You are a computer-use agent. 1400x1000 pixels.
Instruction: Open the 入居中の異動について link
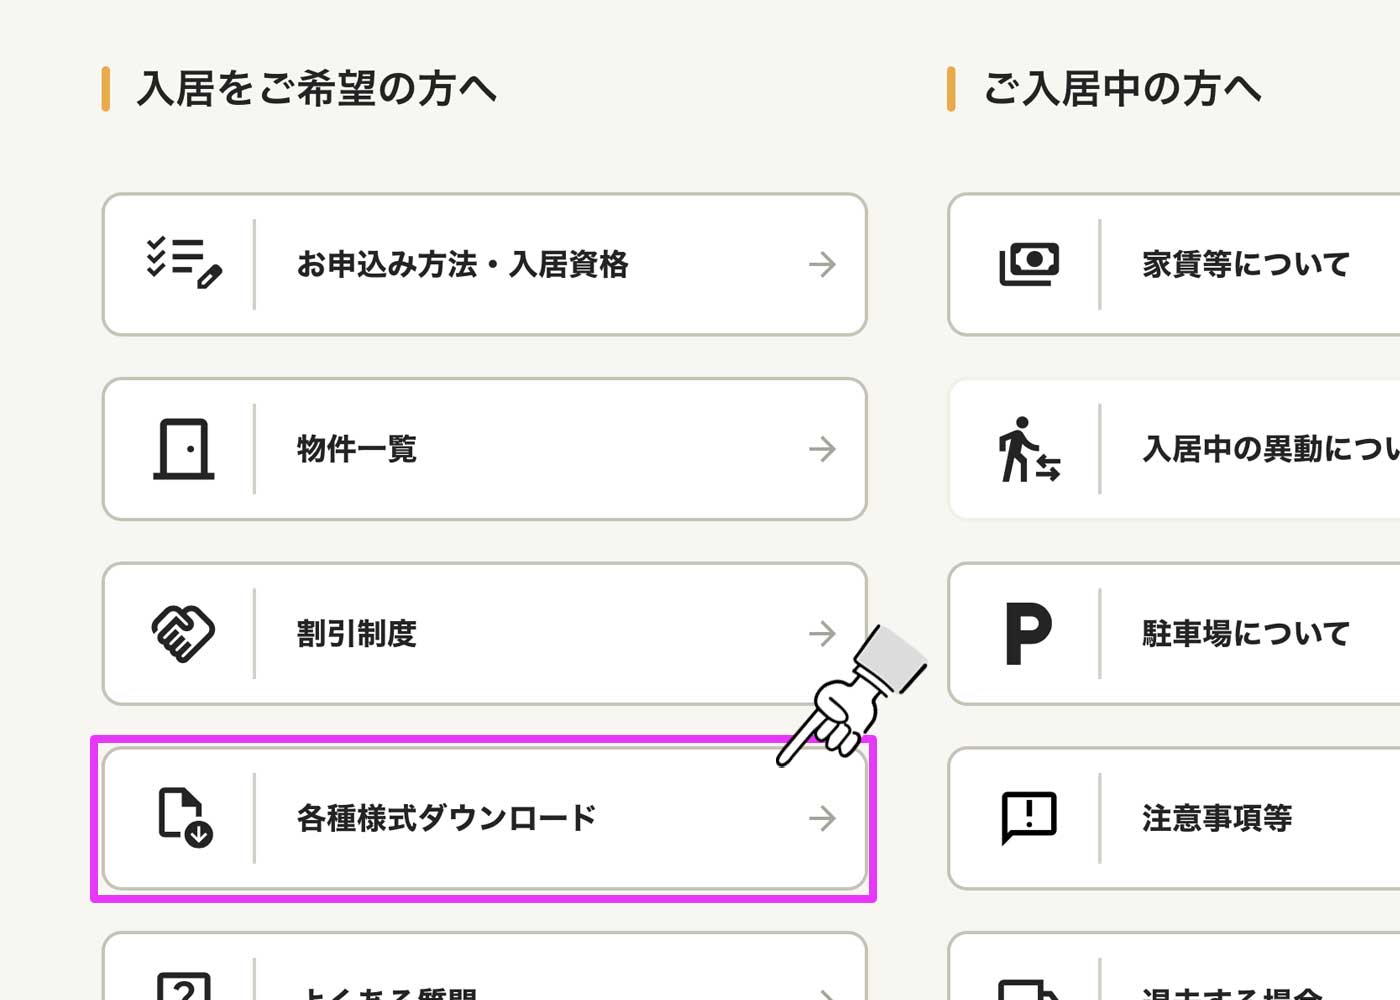click(1174, 449)
